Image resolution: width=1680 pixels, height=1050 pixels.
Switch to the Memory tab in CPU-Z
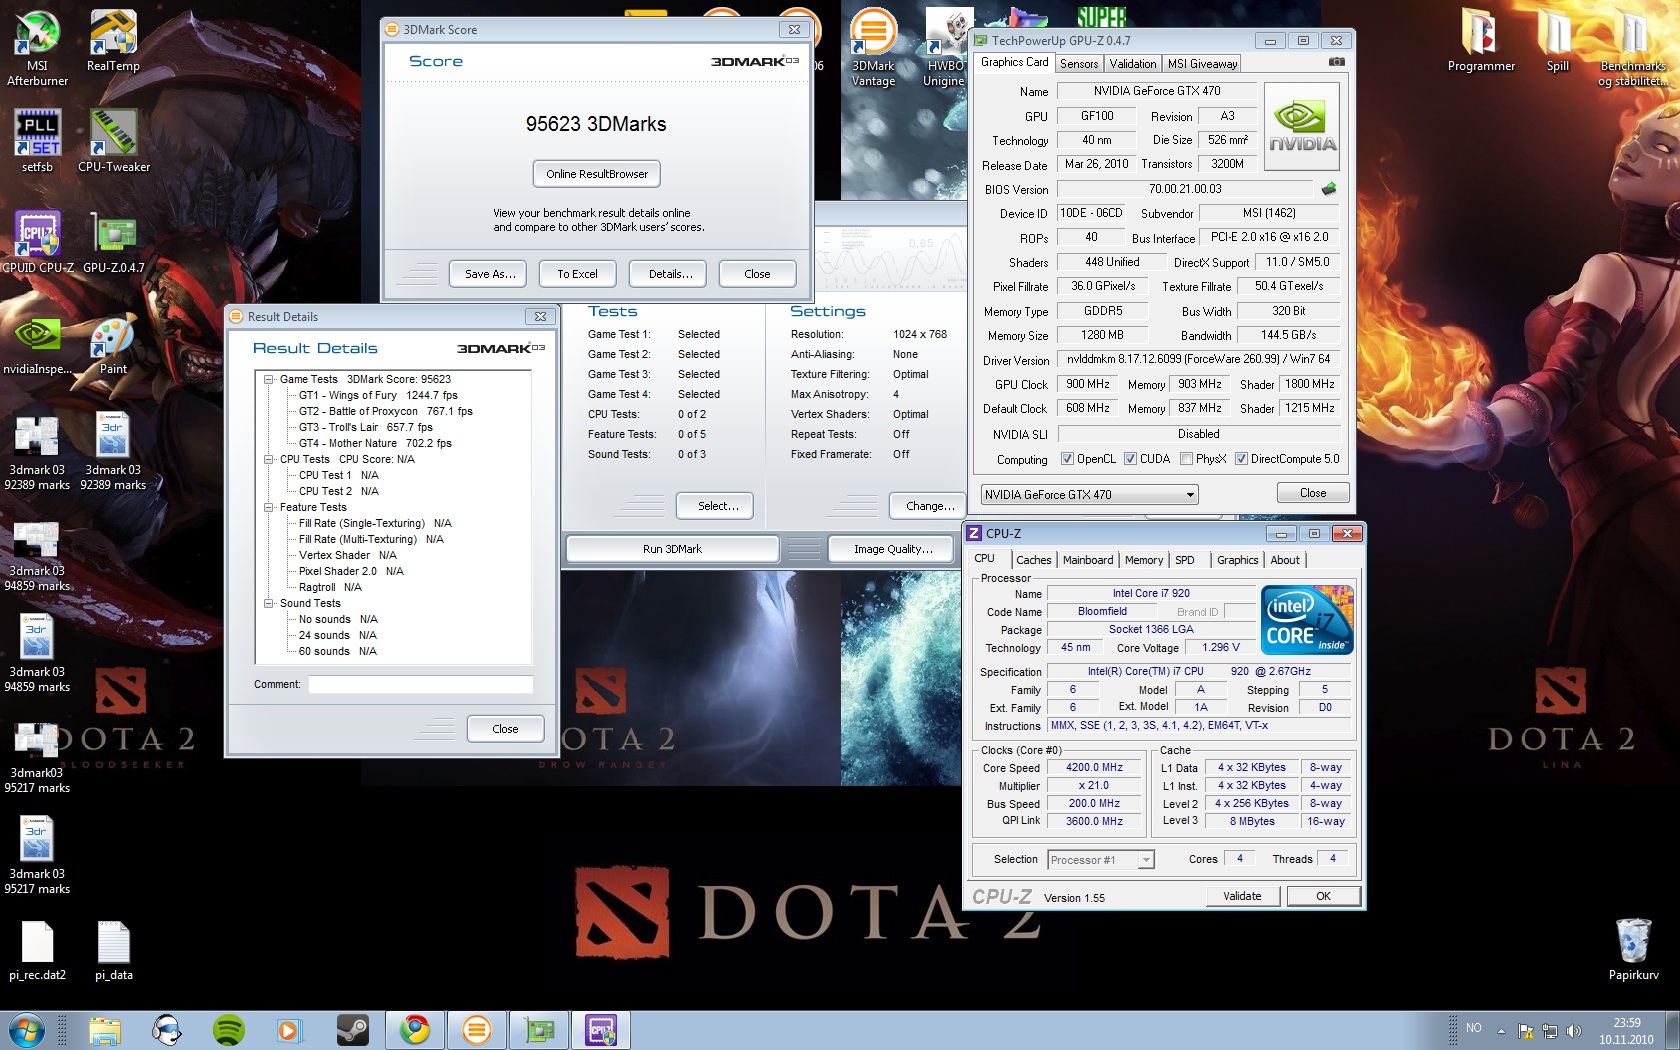coord(1144,560)
